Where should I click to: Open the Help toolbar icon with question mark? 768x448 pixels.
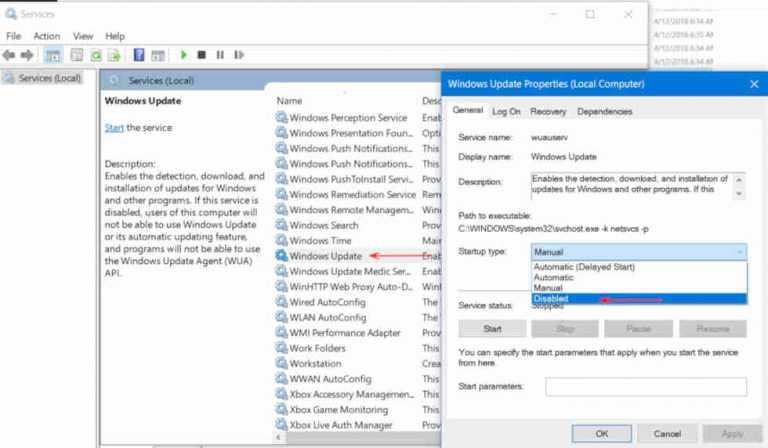139,55
